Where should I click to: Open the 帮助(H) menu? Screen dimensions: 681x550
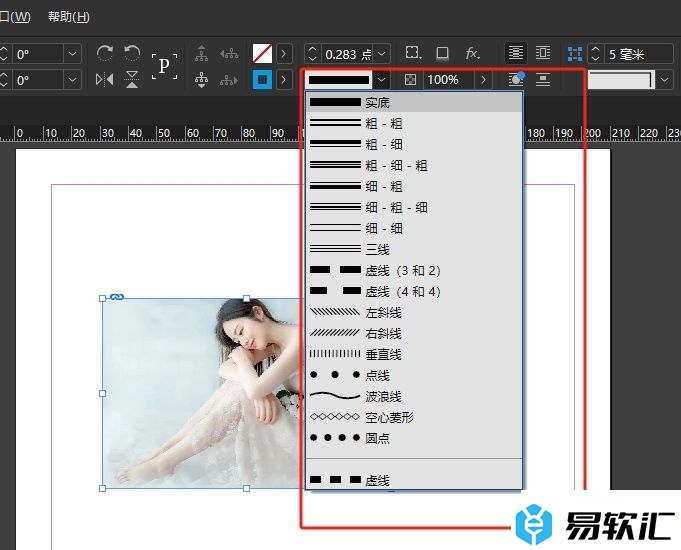pyautogui.click(x=69, y=17)
